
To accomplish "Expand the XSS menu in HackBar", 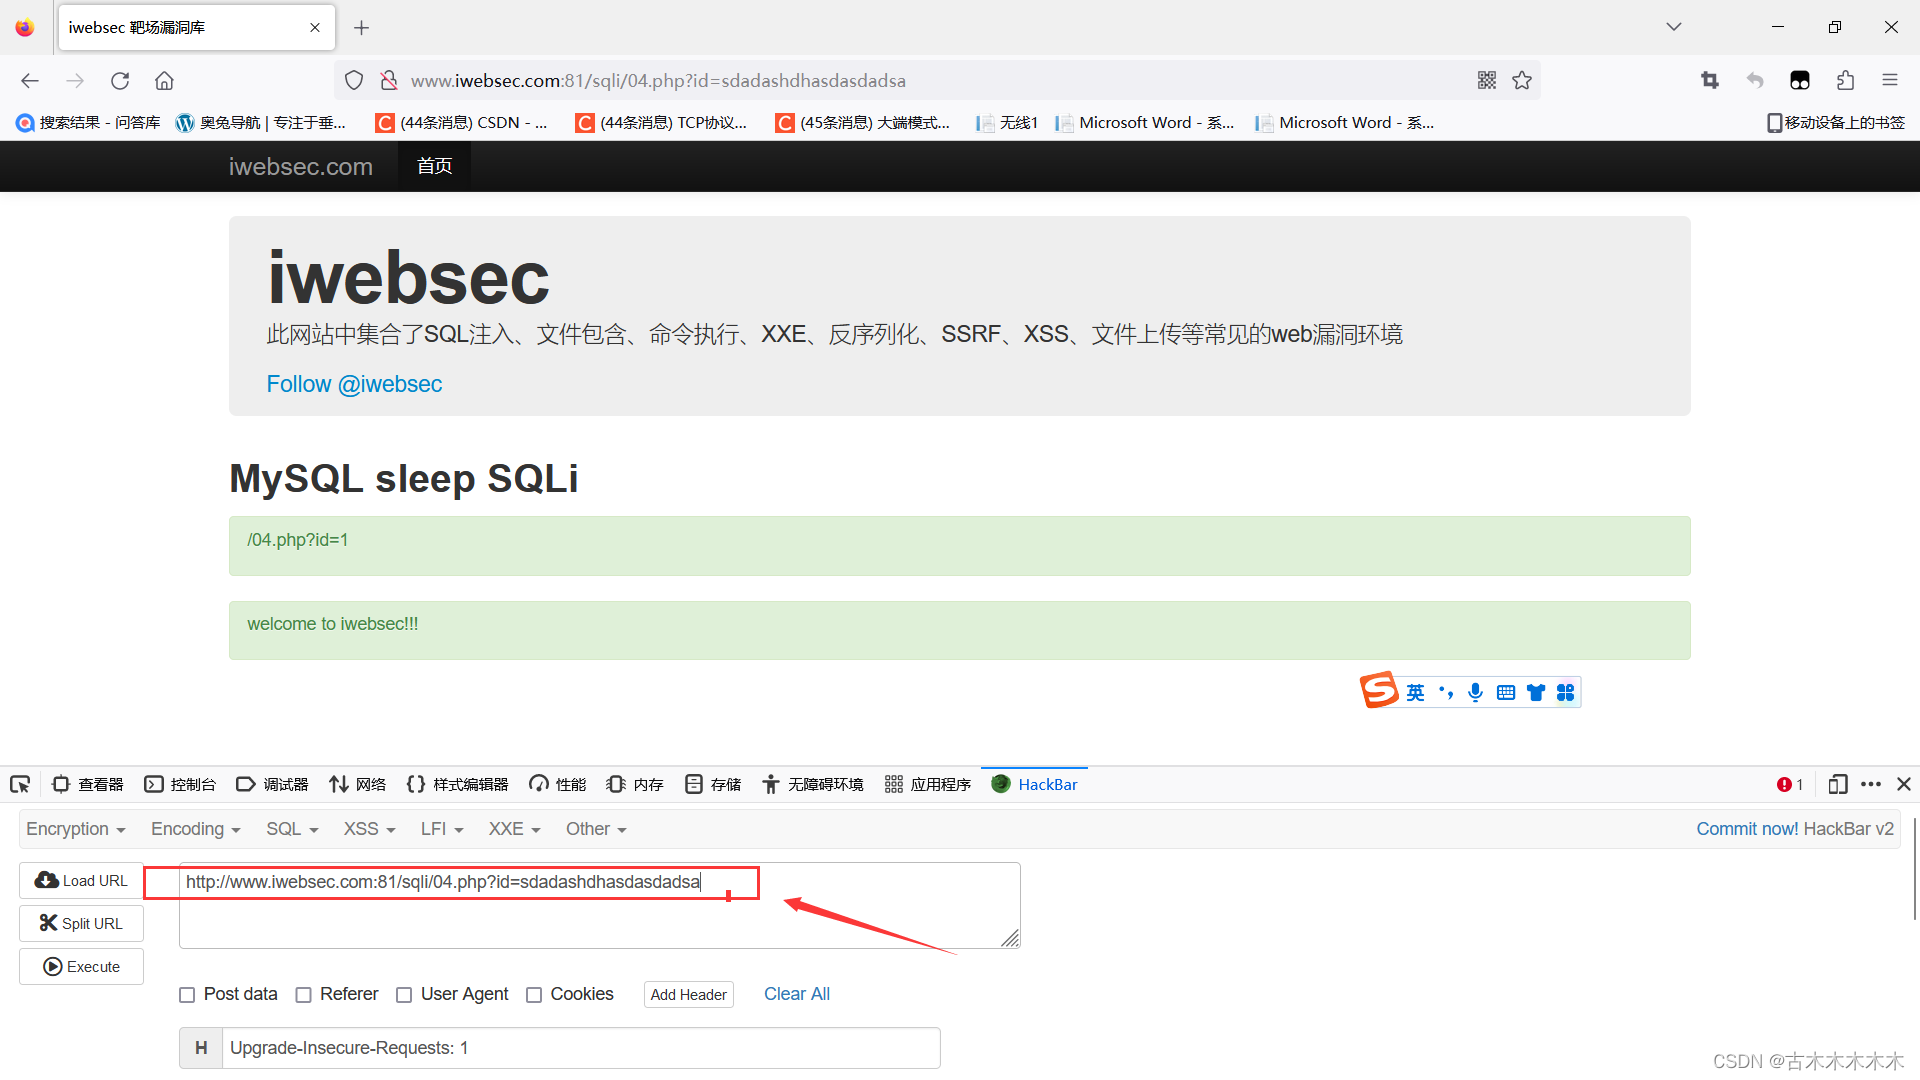I will click(367, 829).
